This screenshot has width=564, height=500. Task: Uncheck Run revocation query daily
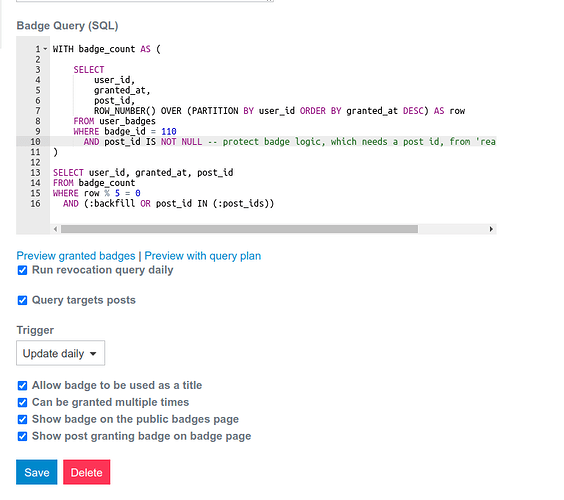[x=22, y=270]
